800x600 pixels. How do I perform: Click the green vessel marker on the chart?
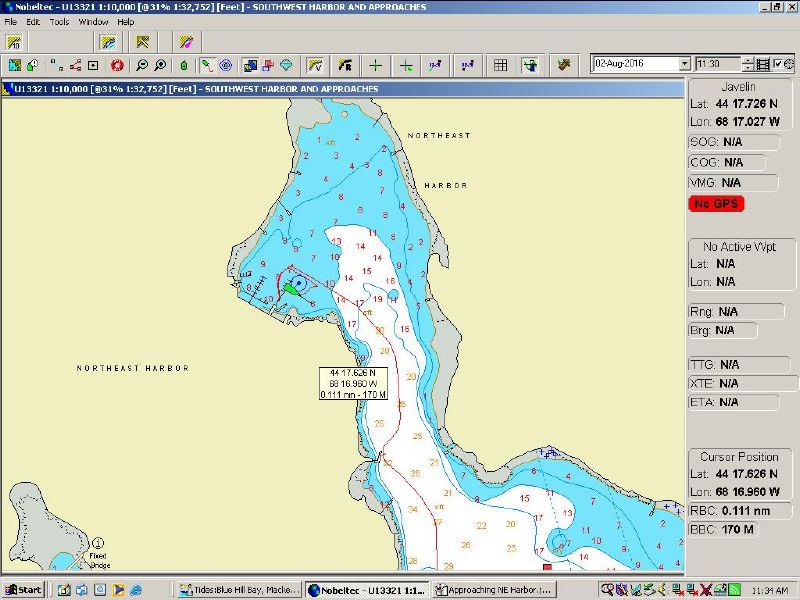click(290, 288)
